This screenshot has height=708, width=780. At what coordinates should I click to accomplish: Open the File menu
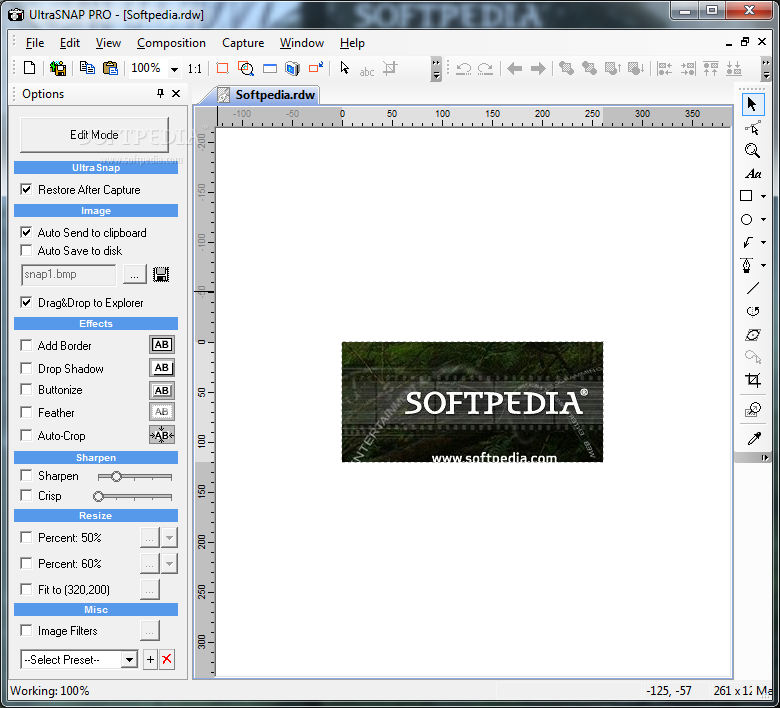(35, 43)
